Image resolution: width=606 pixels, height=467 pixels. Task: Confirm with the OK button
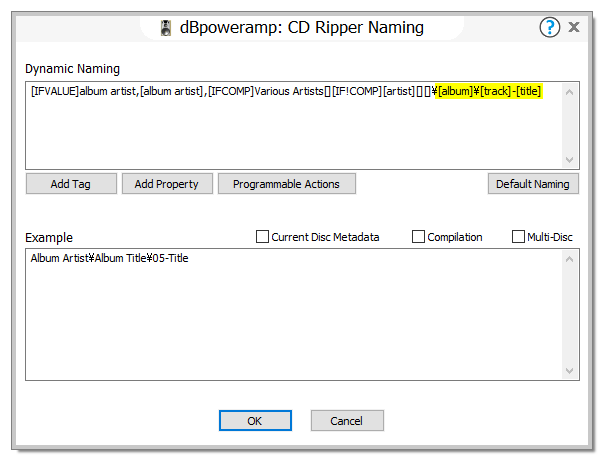255,421
